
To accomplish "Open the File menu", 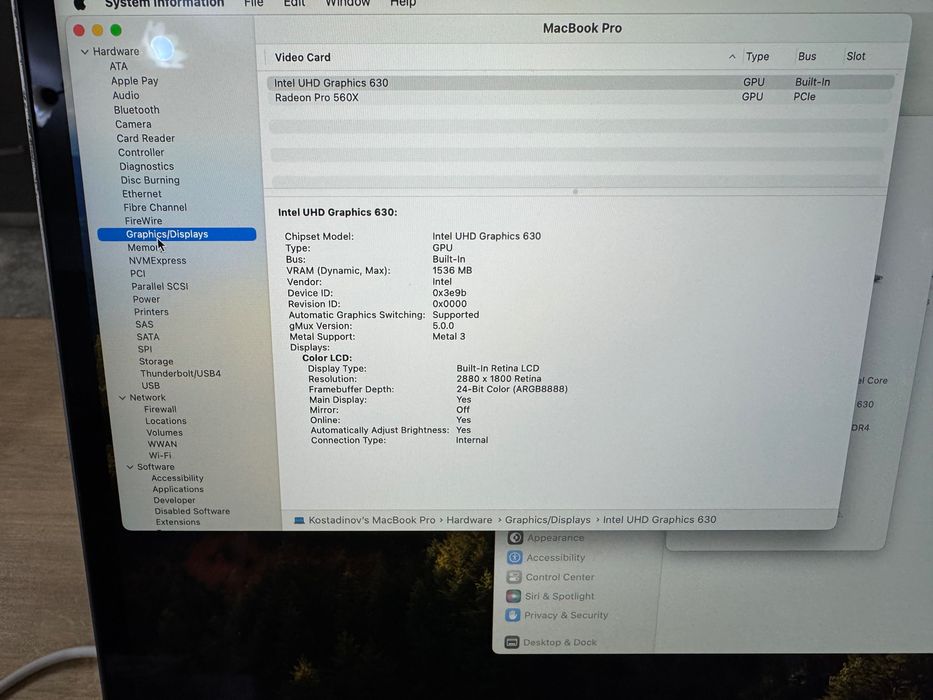I will (253, 4).
